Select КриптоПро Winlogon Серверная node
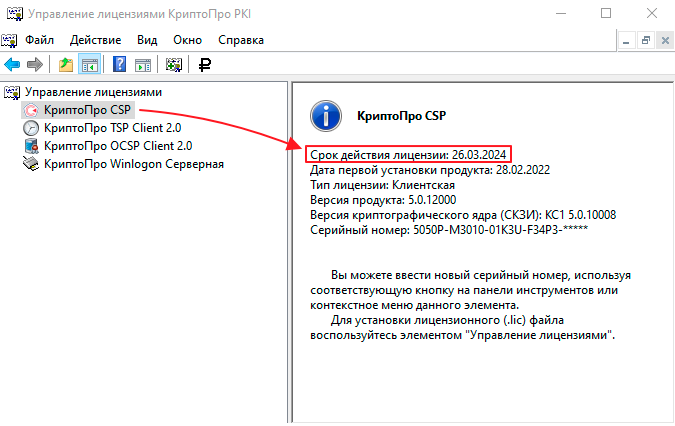 (x=134, y=164)
